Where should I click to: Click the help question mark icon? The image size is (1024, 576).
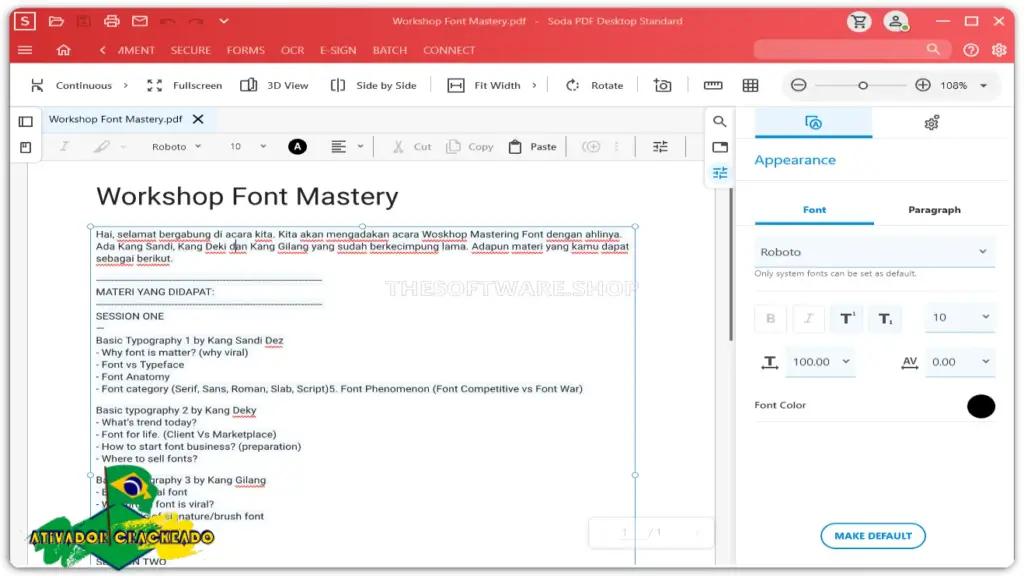[x=971, y=50]
